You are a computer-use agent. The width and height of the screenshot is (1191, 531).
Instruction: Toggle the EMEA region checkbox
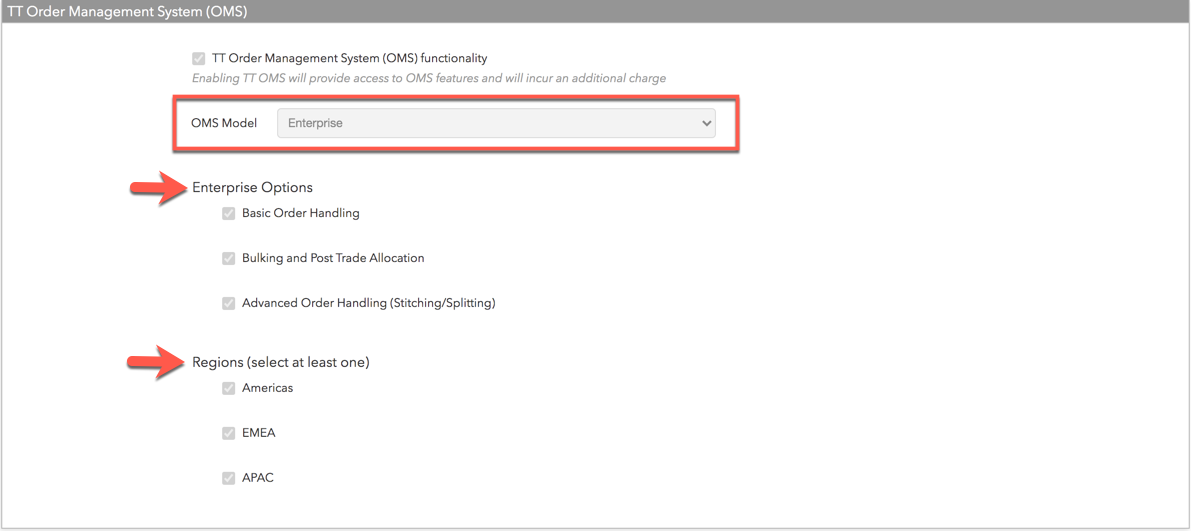click(228, 433)
